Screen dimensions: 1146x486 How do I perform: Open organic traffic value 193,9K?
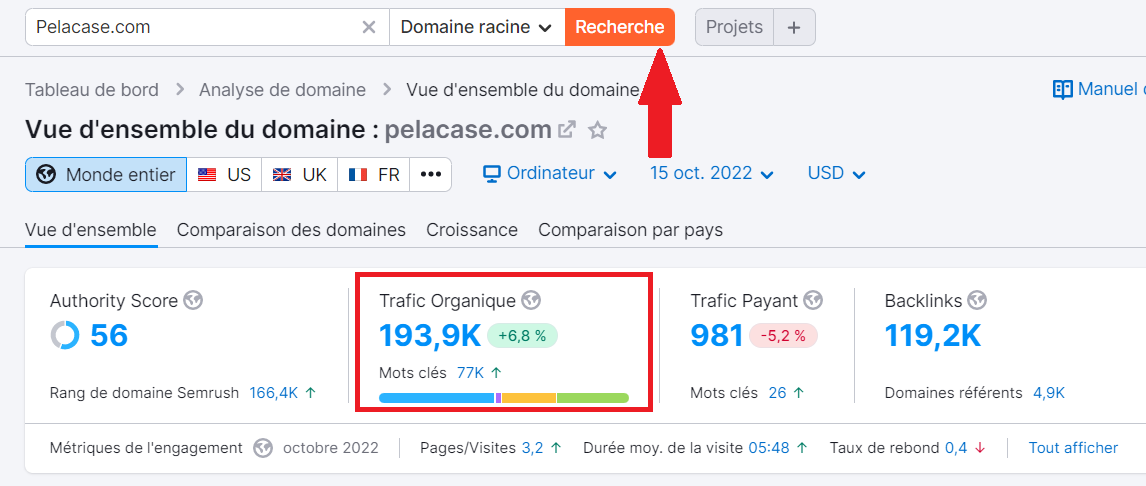pos(430,335)
